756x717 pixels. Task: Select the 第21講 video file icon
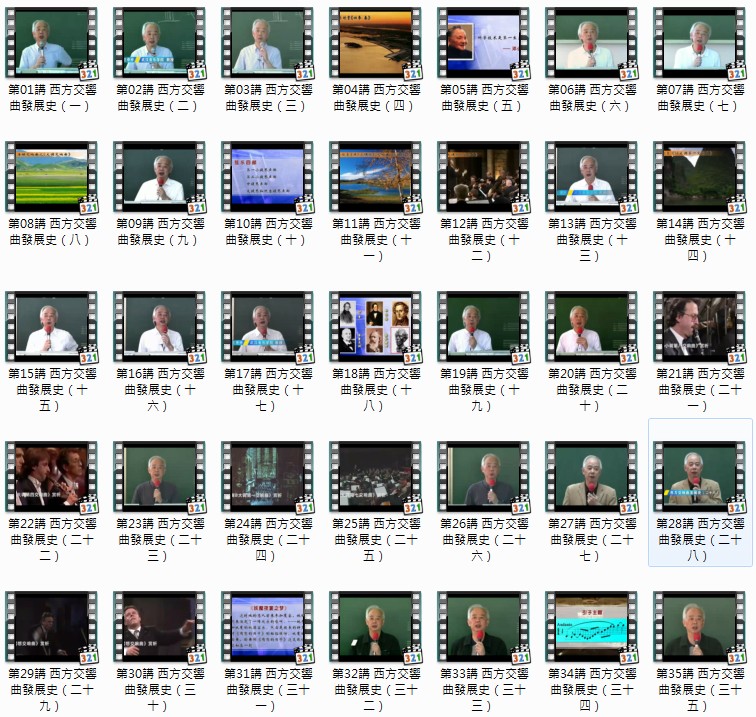pos(699,327)
